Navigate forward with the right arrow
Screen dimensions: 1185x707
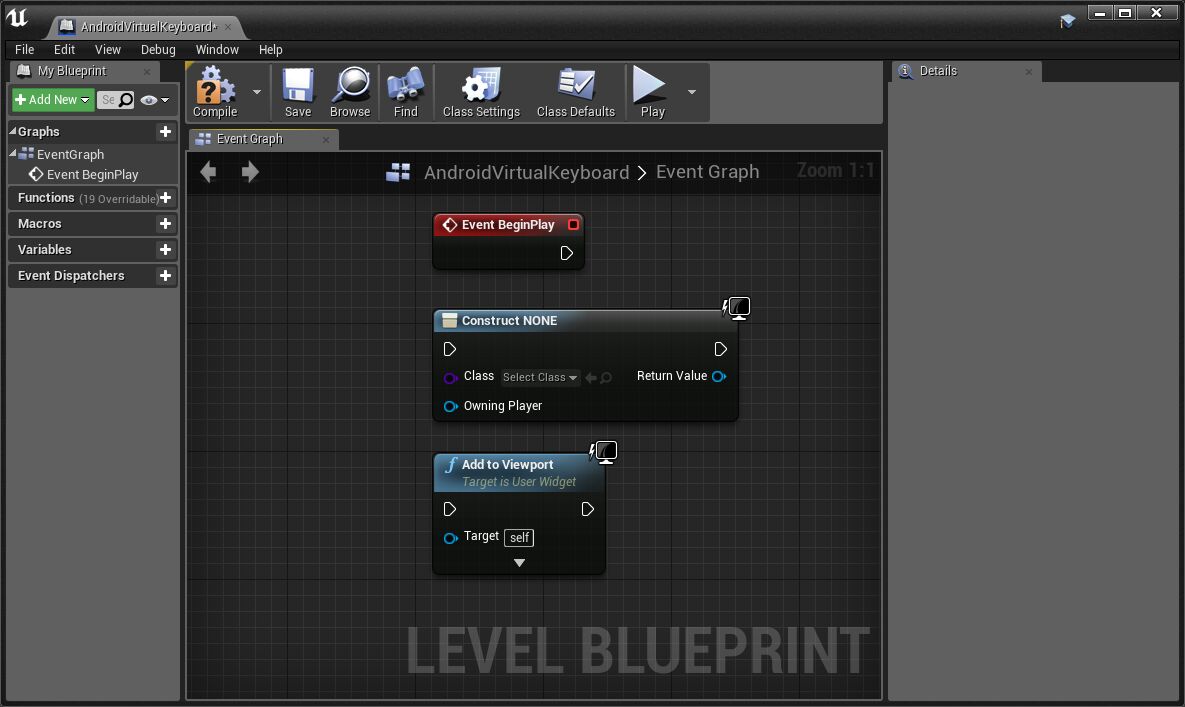pyautogui.click(x=250, y=172)
